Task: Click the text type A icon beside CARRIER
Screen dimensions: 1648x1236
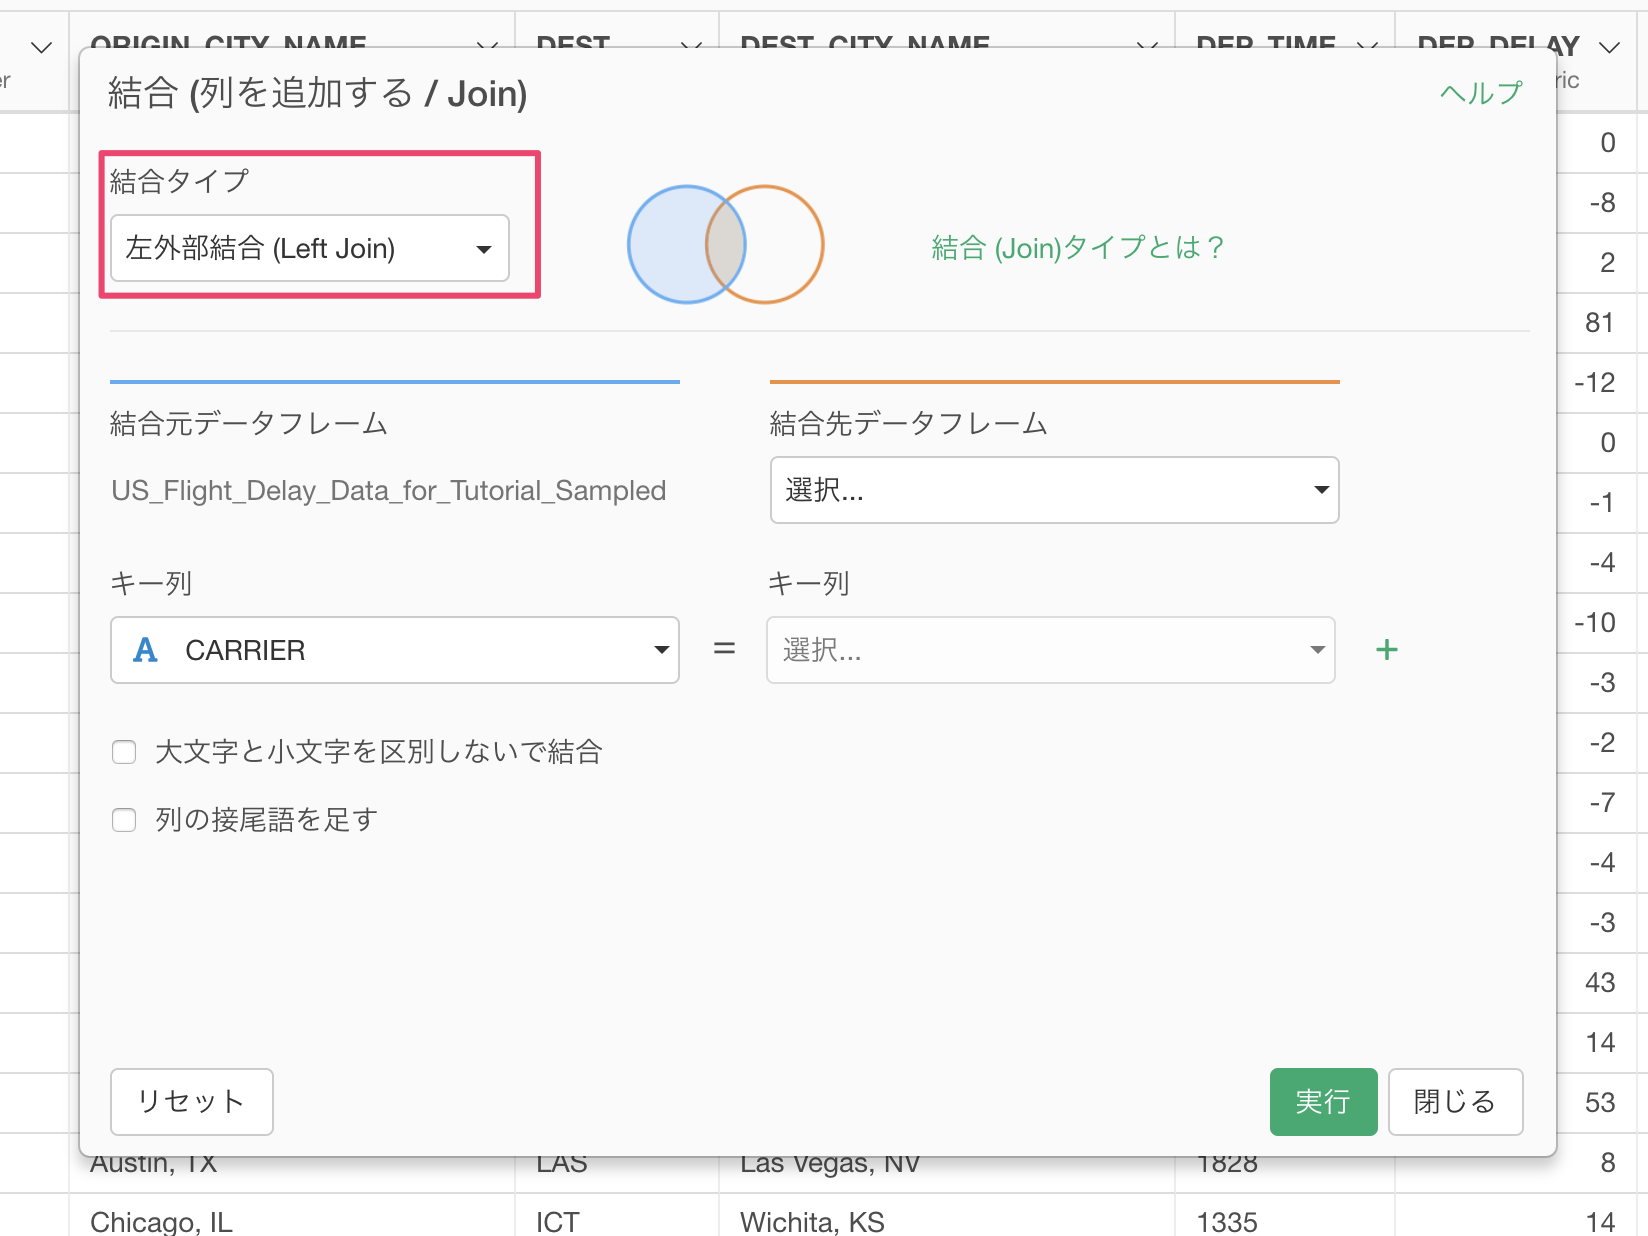Action: click(146, 650)
